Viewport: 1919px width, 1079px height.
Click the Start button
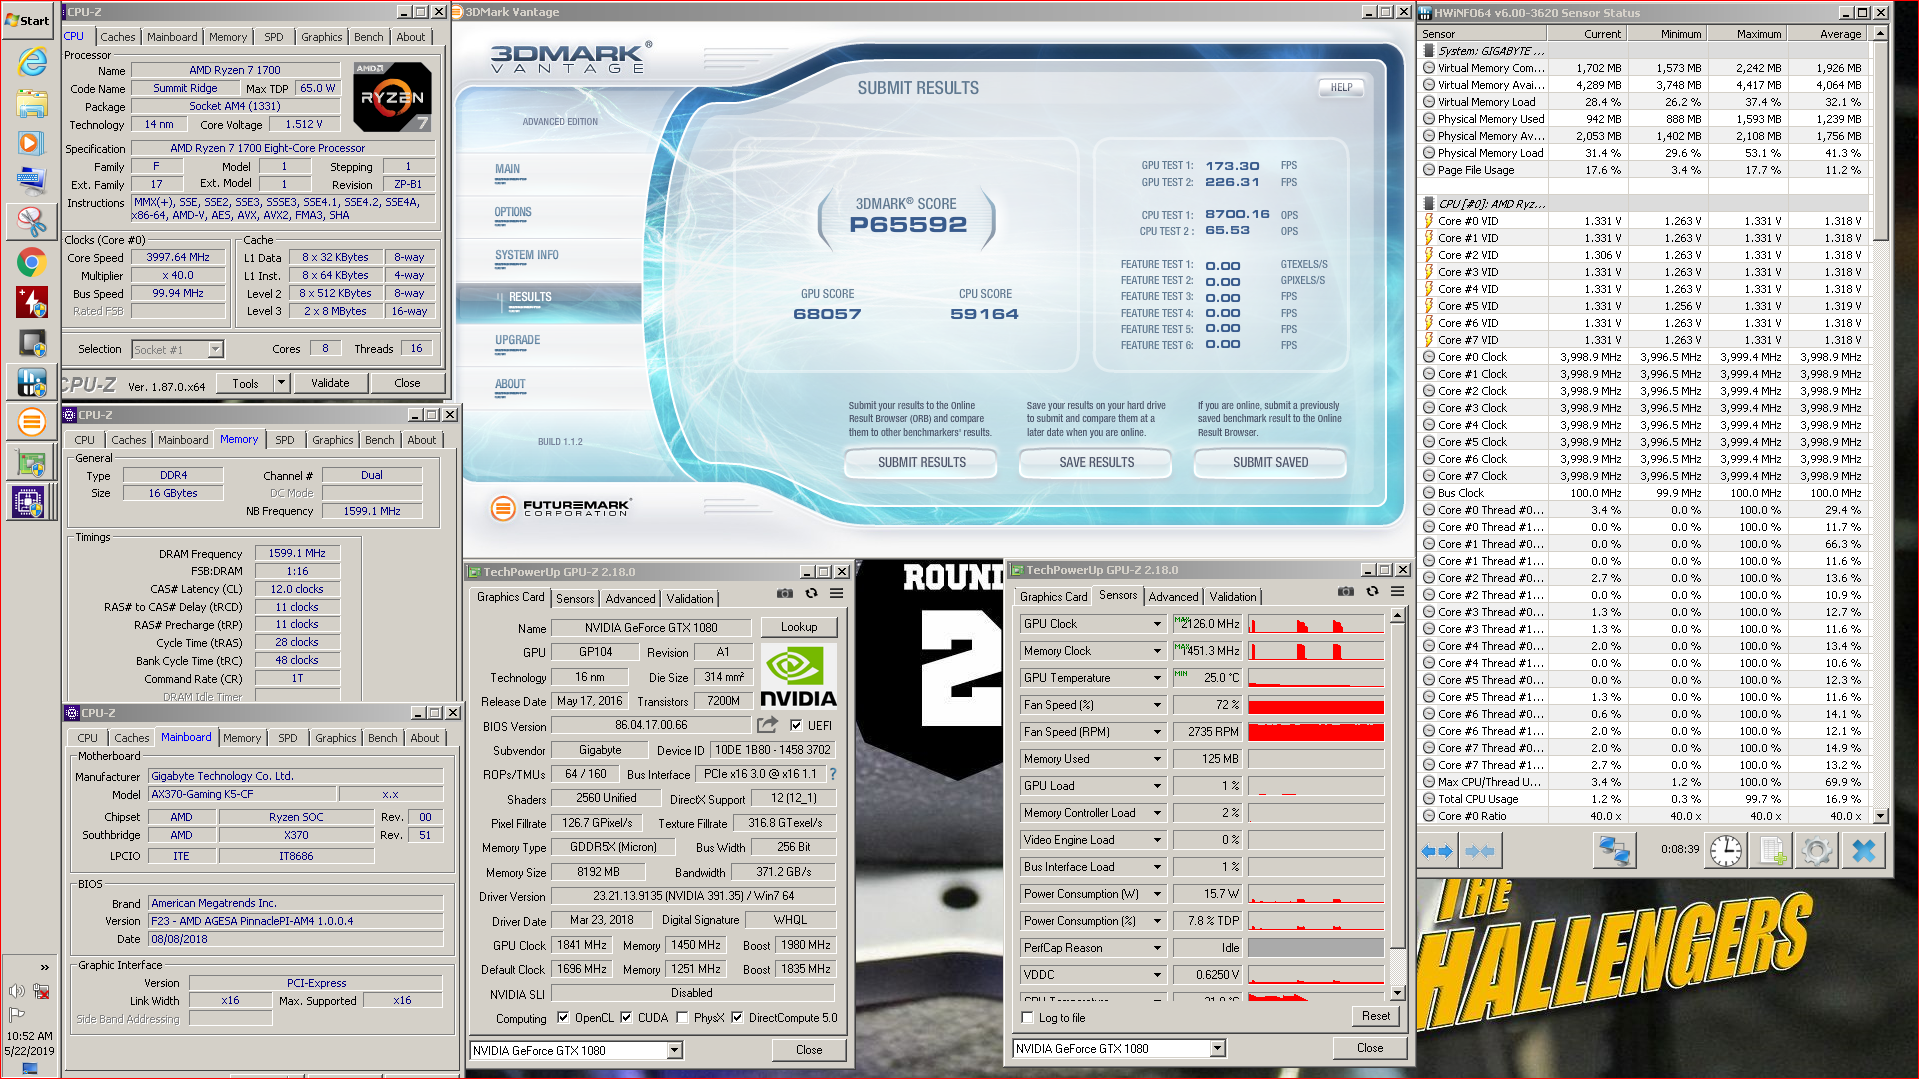click(x=27, y=20)
